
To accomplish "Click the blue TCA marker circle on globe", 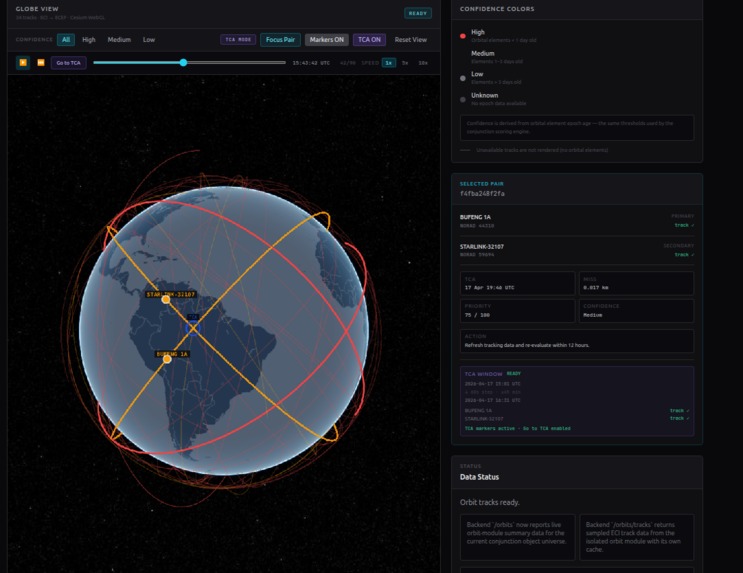I will [x=192, y=328].
